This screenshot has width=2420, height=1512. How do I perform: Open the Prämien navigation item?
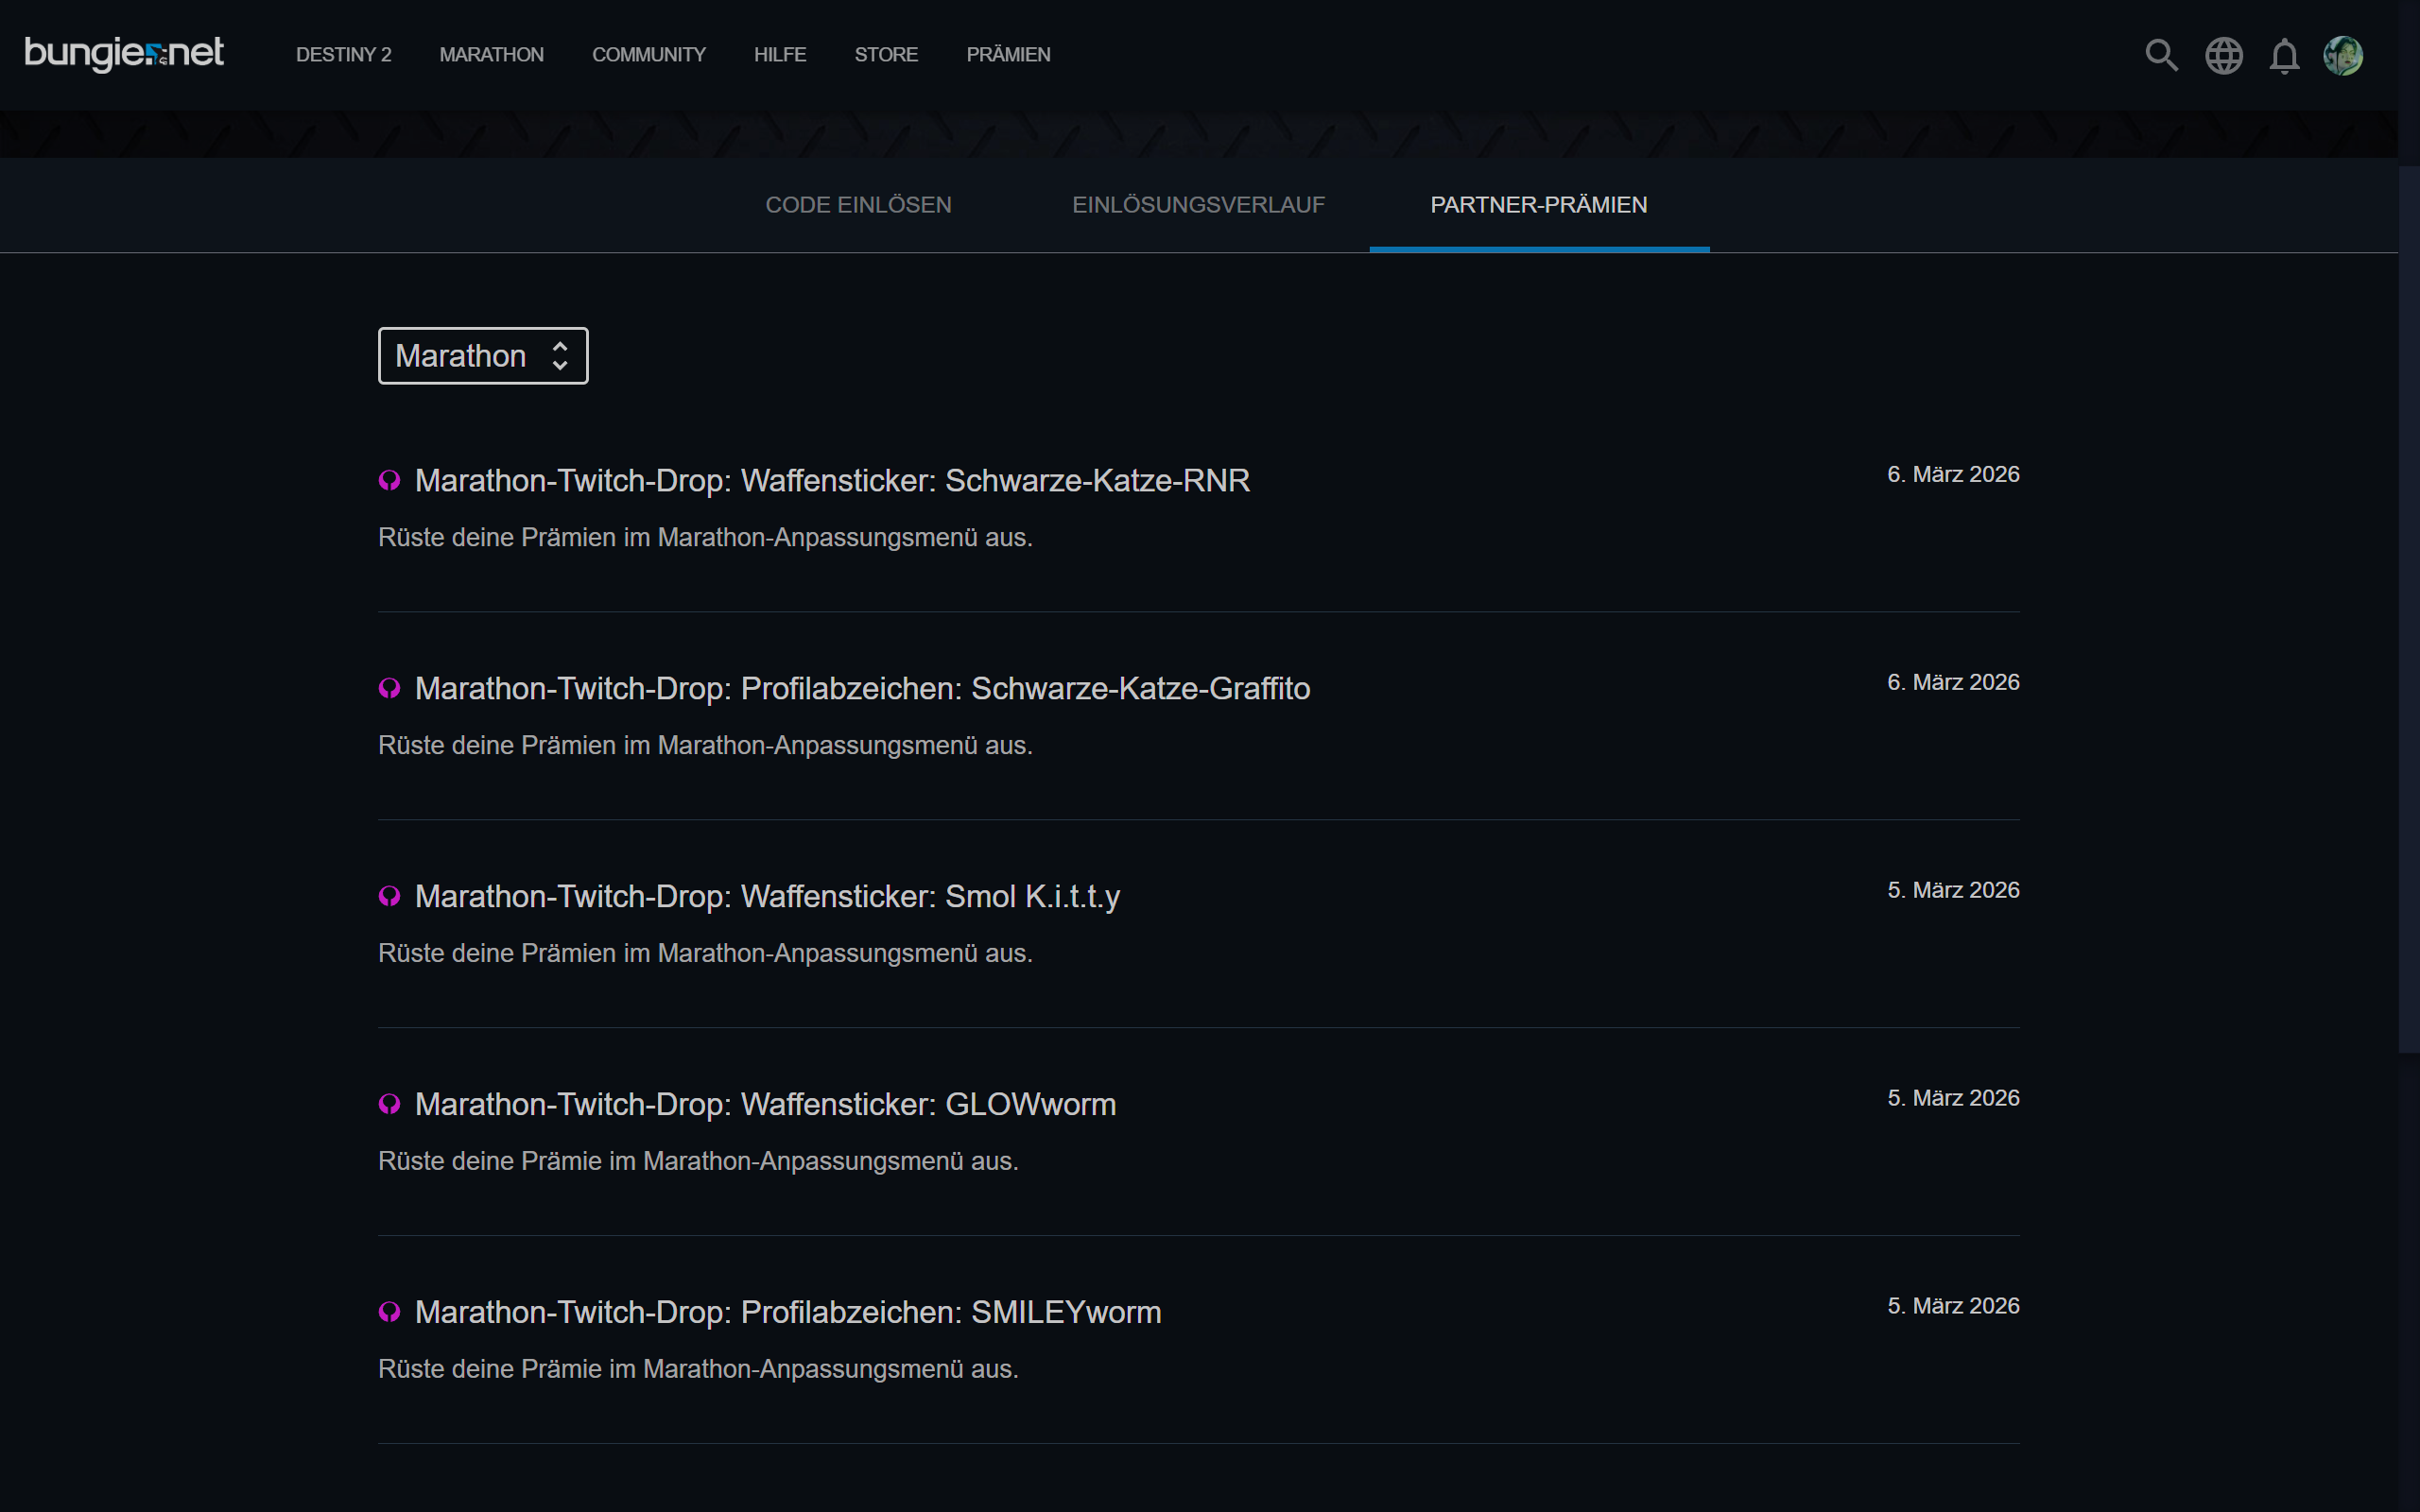coord(1007,55)
